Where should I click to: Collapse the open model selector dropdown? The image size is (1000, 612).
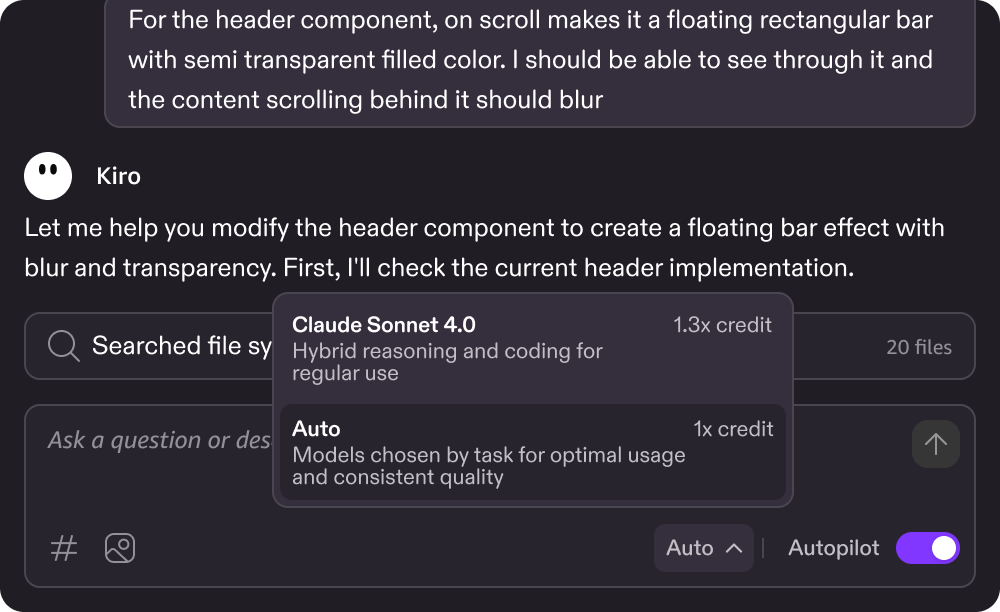pyautogui.click(x=703, y=548)
